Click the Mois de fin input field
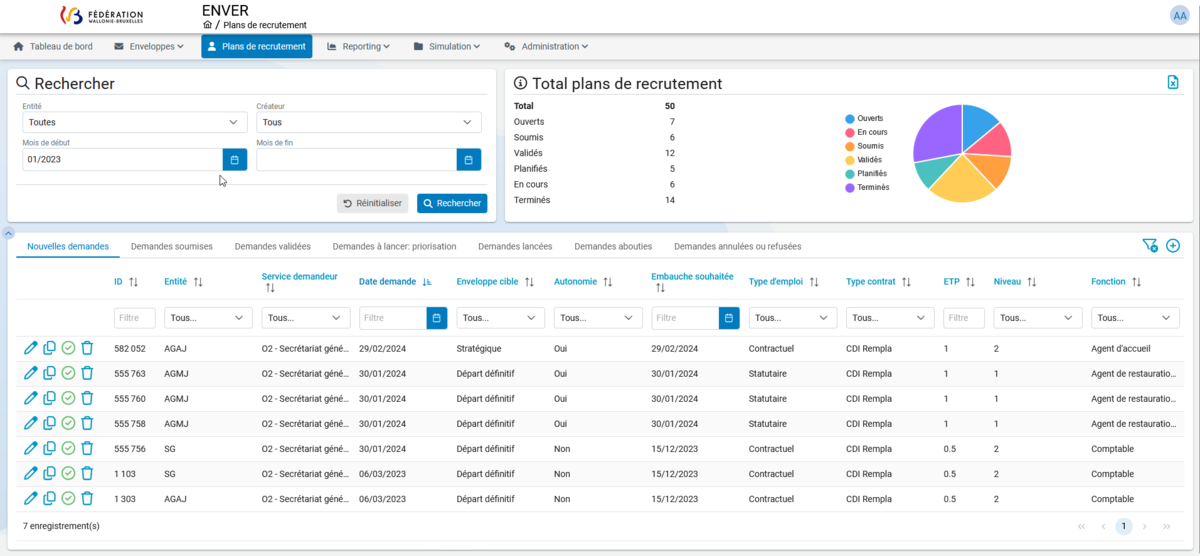This screenshot has height=556, width=1200. [x=357, y=159]
